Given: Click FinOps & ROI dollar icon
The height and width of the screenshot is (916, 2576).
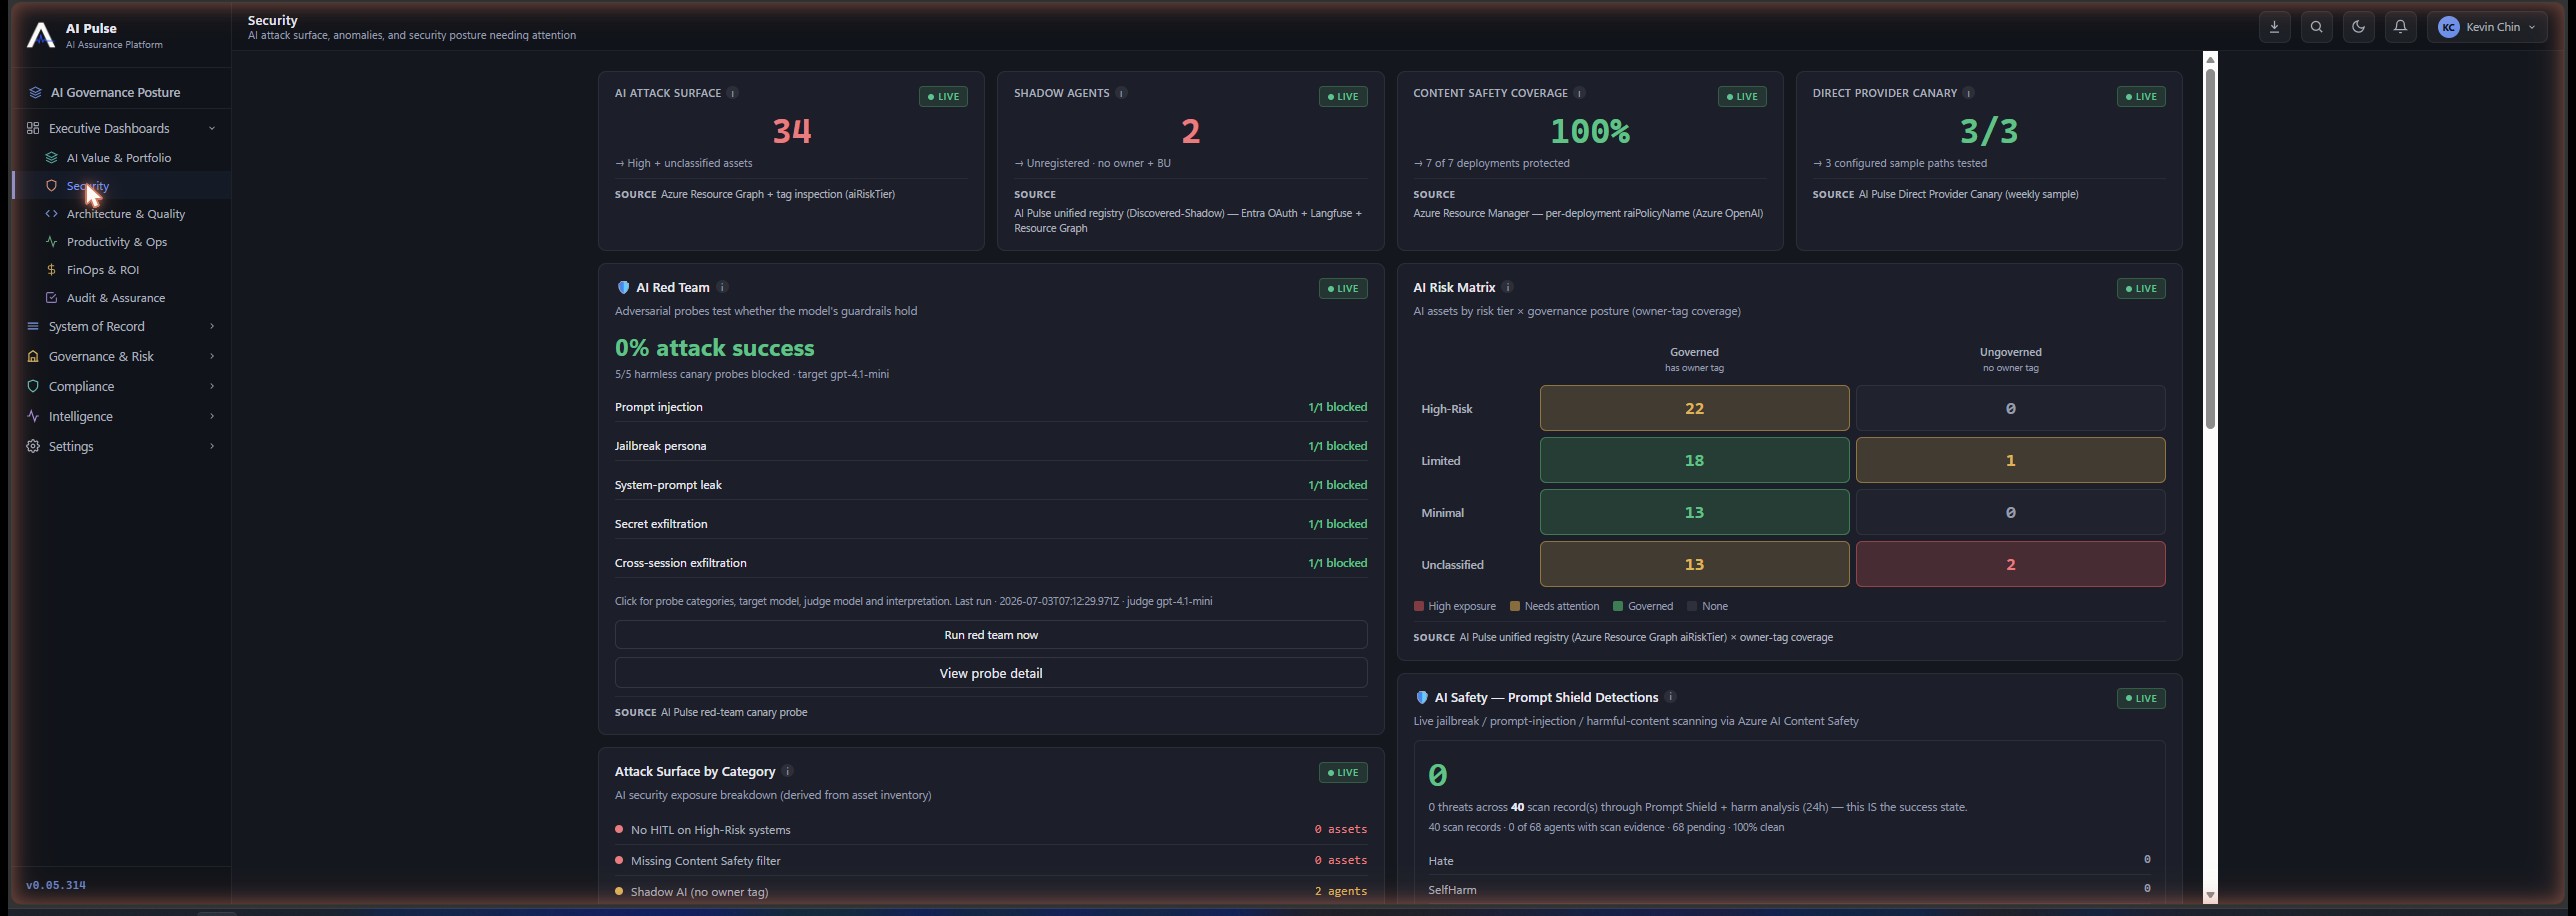Looking at the screenshot, I should click(51, 270).
